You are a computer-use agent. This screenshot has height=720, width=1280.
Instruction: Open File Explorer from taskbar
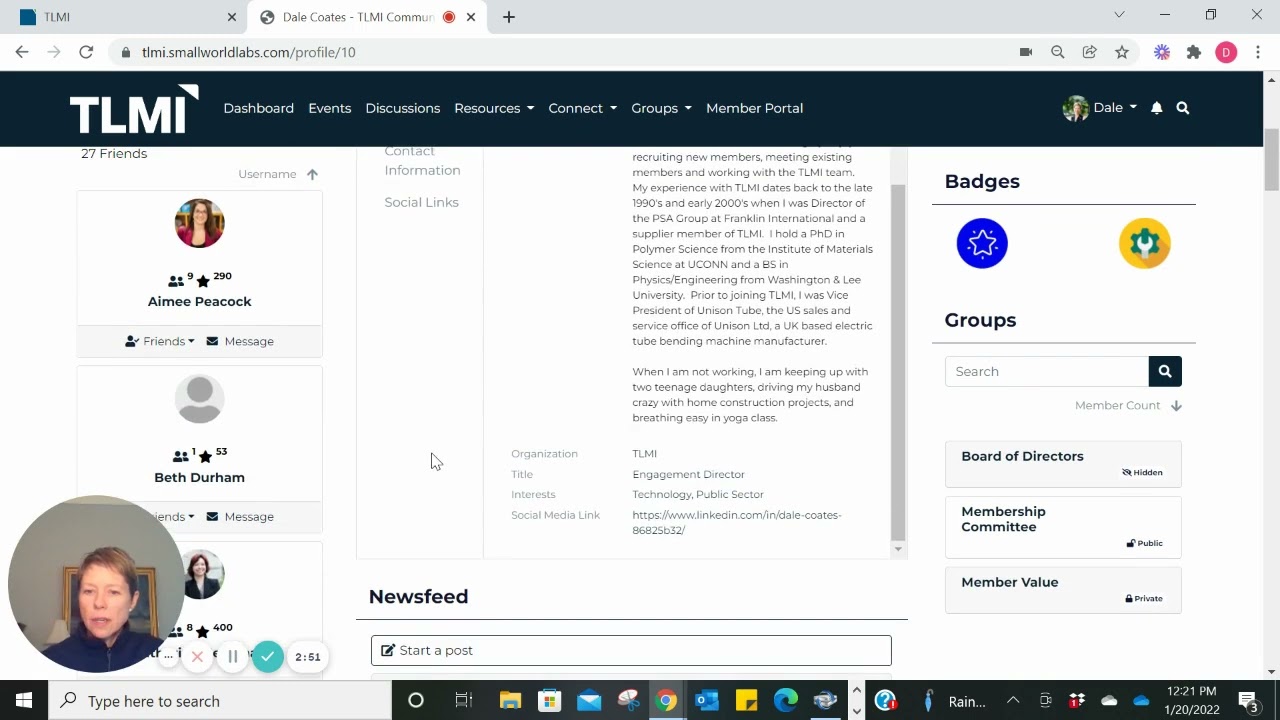(x=510, y=701)
